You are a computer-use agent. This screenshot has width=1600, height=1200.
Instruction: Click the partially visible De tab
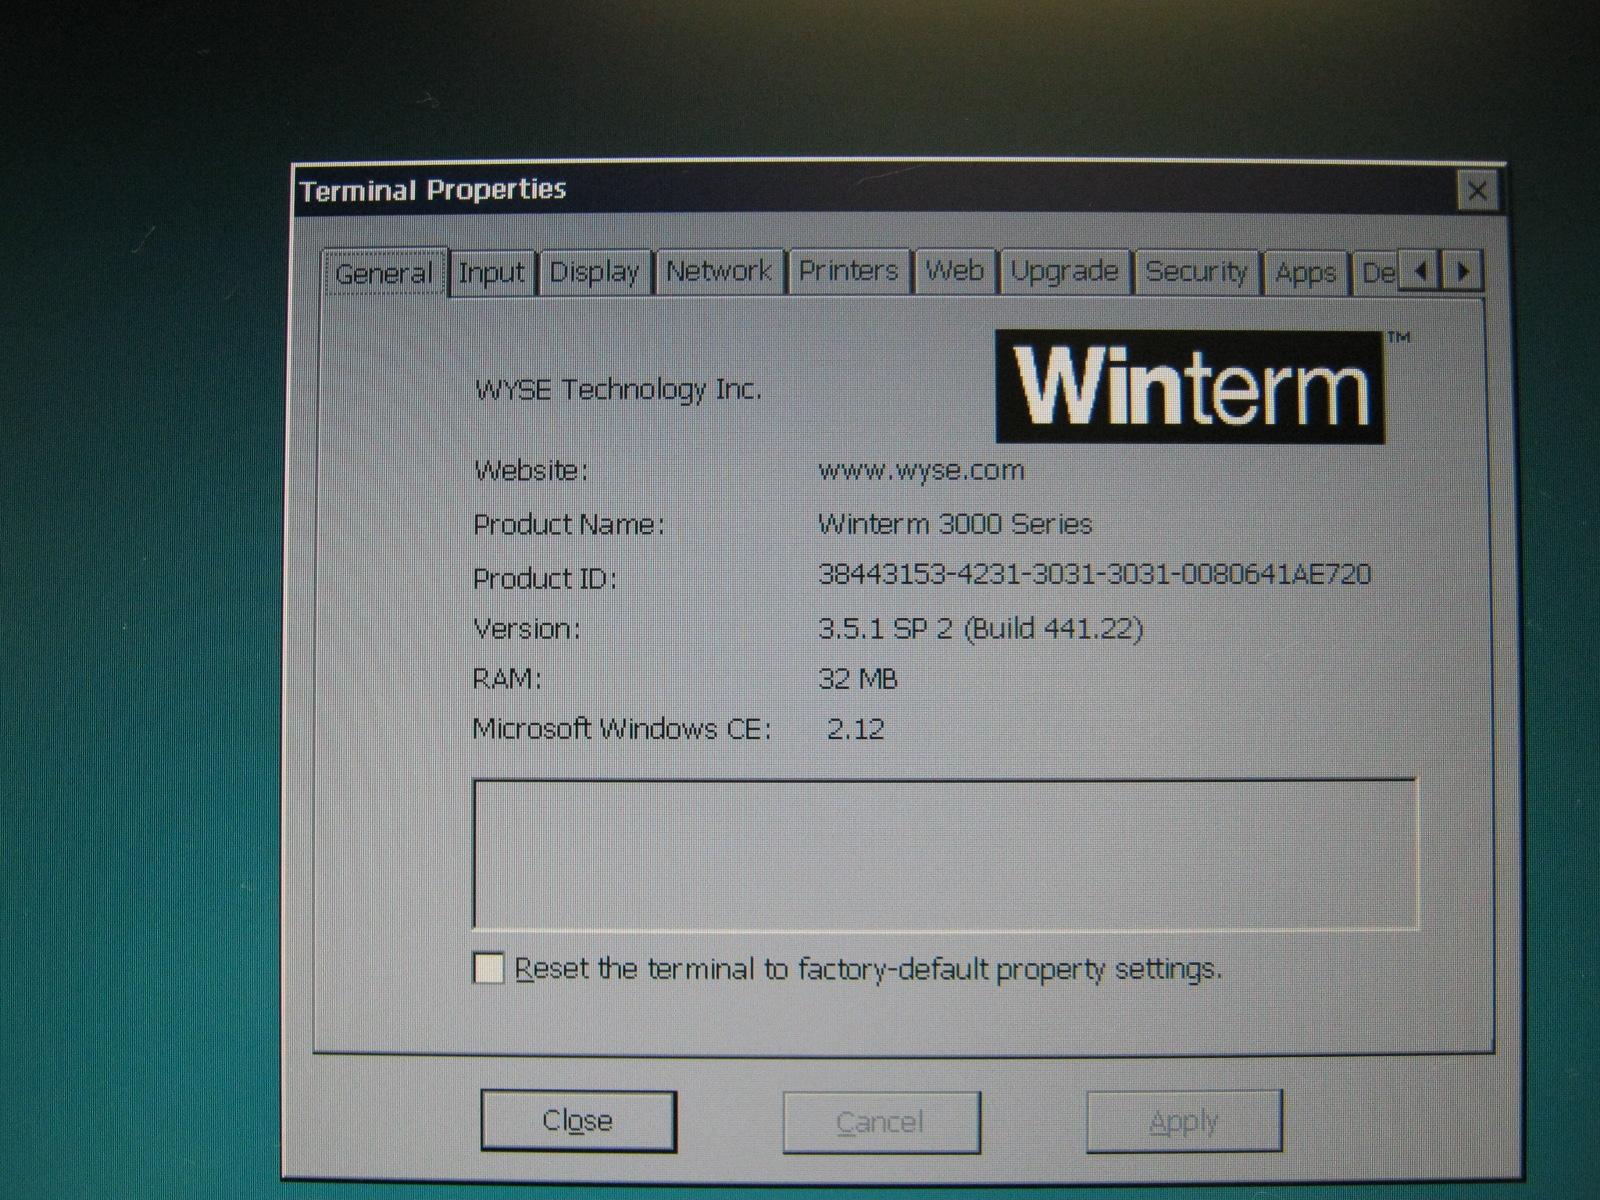click(x=1378, y=272)
